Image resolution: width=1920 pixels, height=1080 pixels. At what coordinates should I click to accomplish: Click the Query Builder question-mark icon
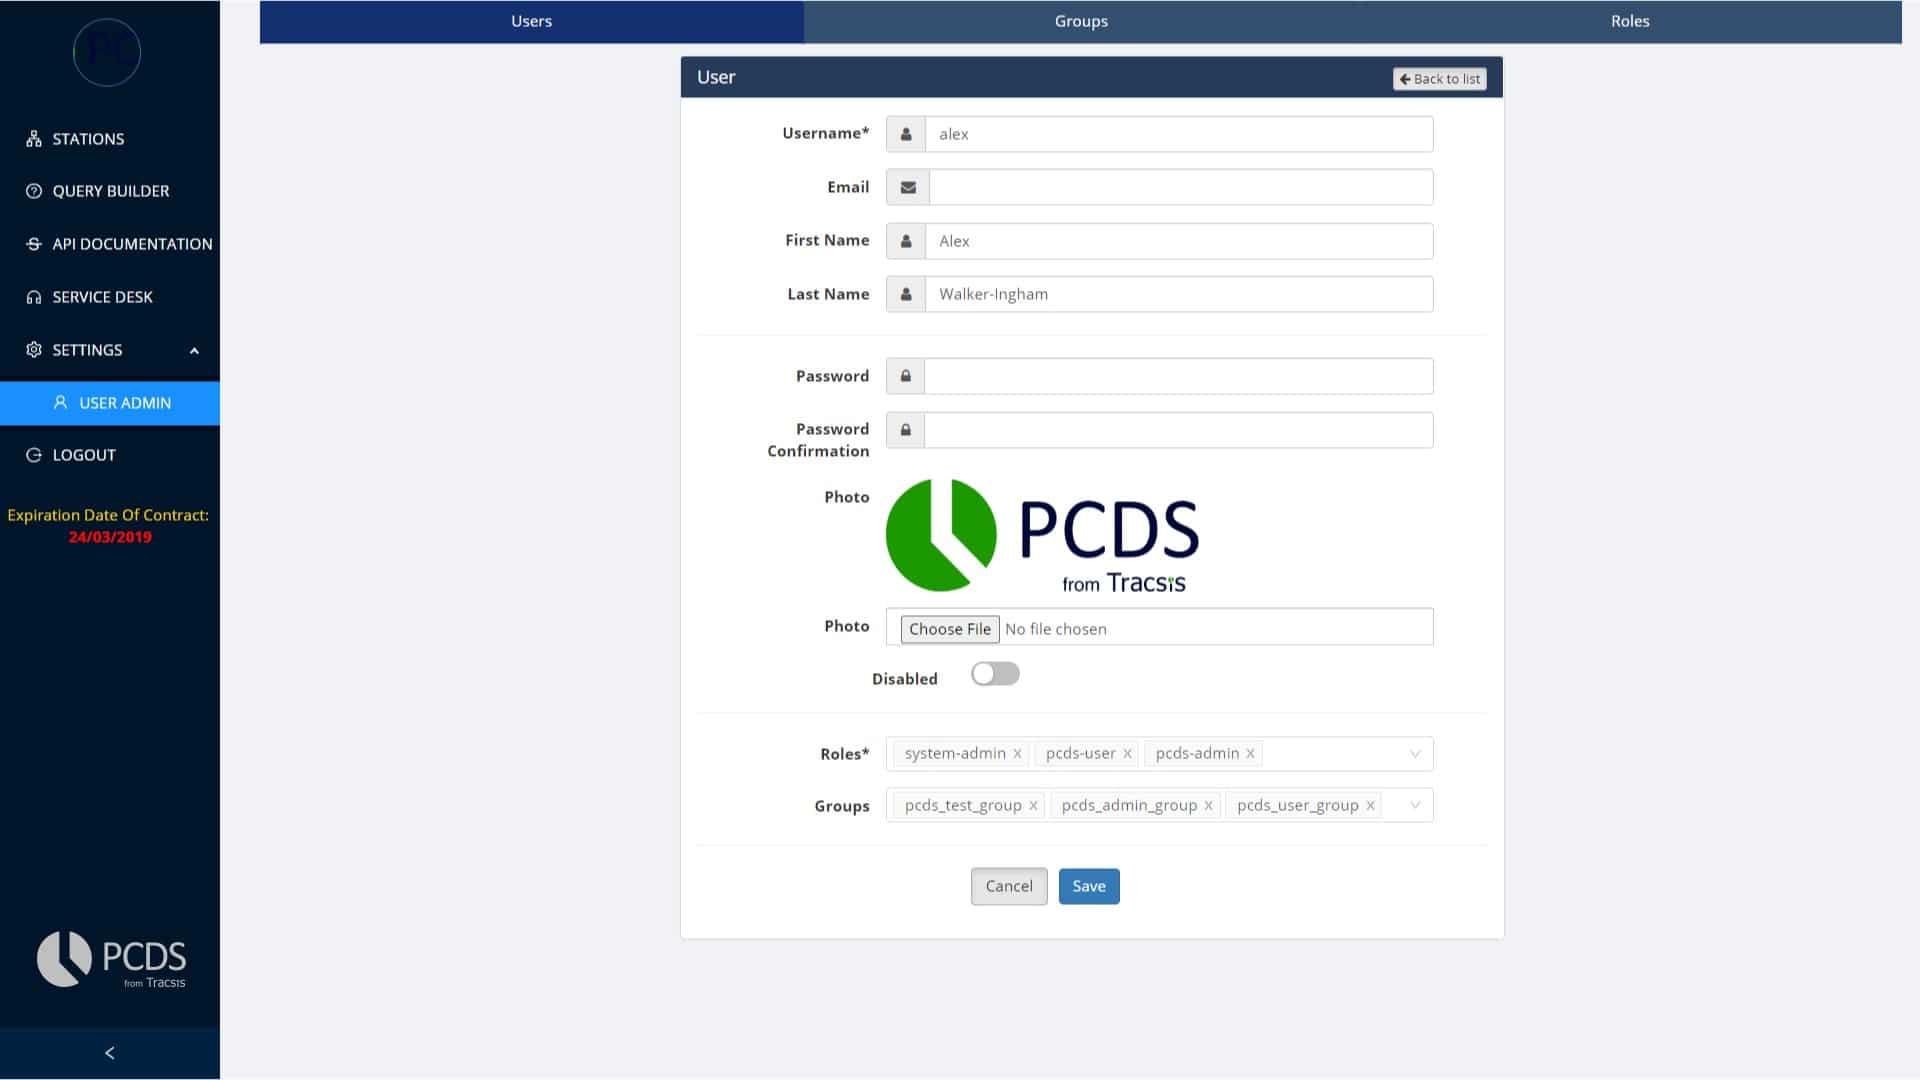(34, 191)
